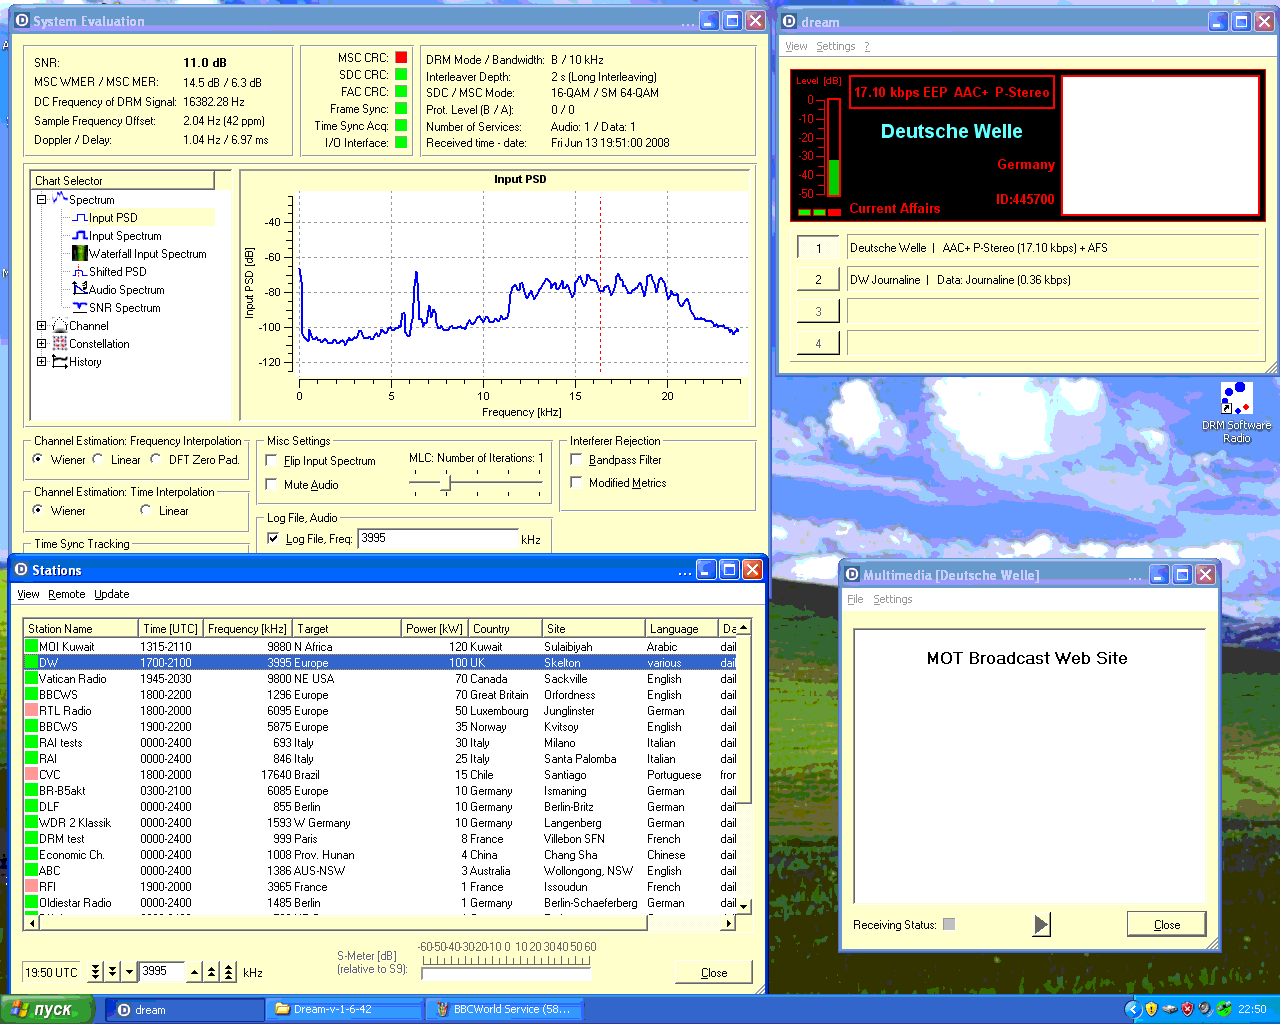This screenshot has width=1280, height=1024.
Task: Click the Channel group icon in the tree
Action: 60,325
